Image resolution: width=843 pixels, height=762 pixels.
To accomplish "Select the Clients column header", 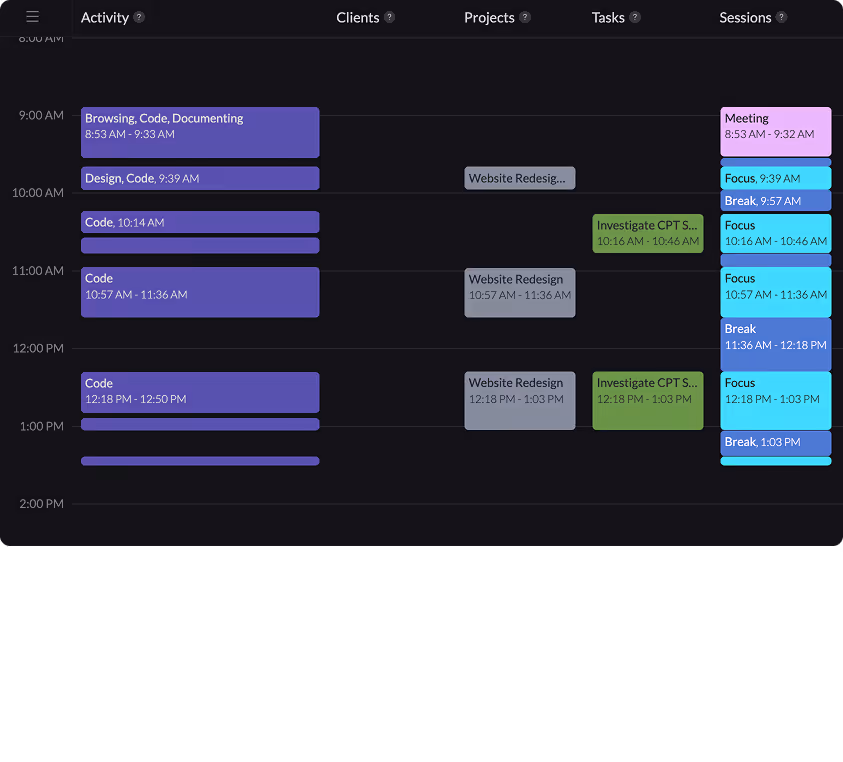I will pos(358,18).
